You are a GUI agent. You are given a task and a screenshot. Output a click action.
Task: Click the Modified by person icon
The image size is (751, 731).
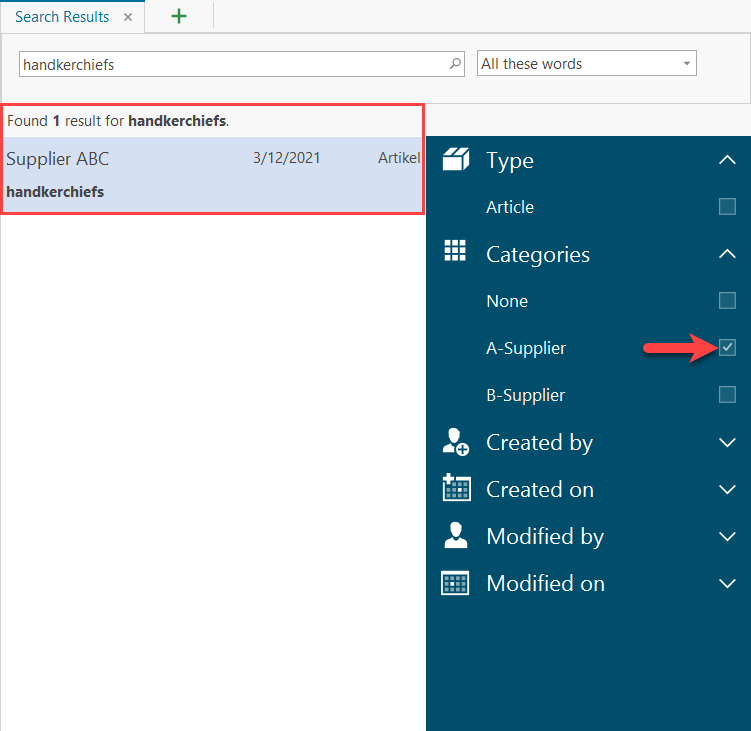(x=456, y=536)
